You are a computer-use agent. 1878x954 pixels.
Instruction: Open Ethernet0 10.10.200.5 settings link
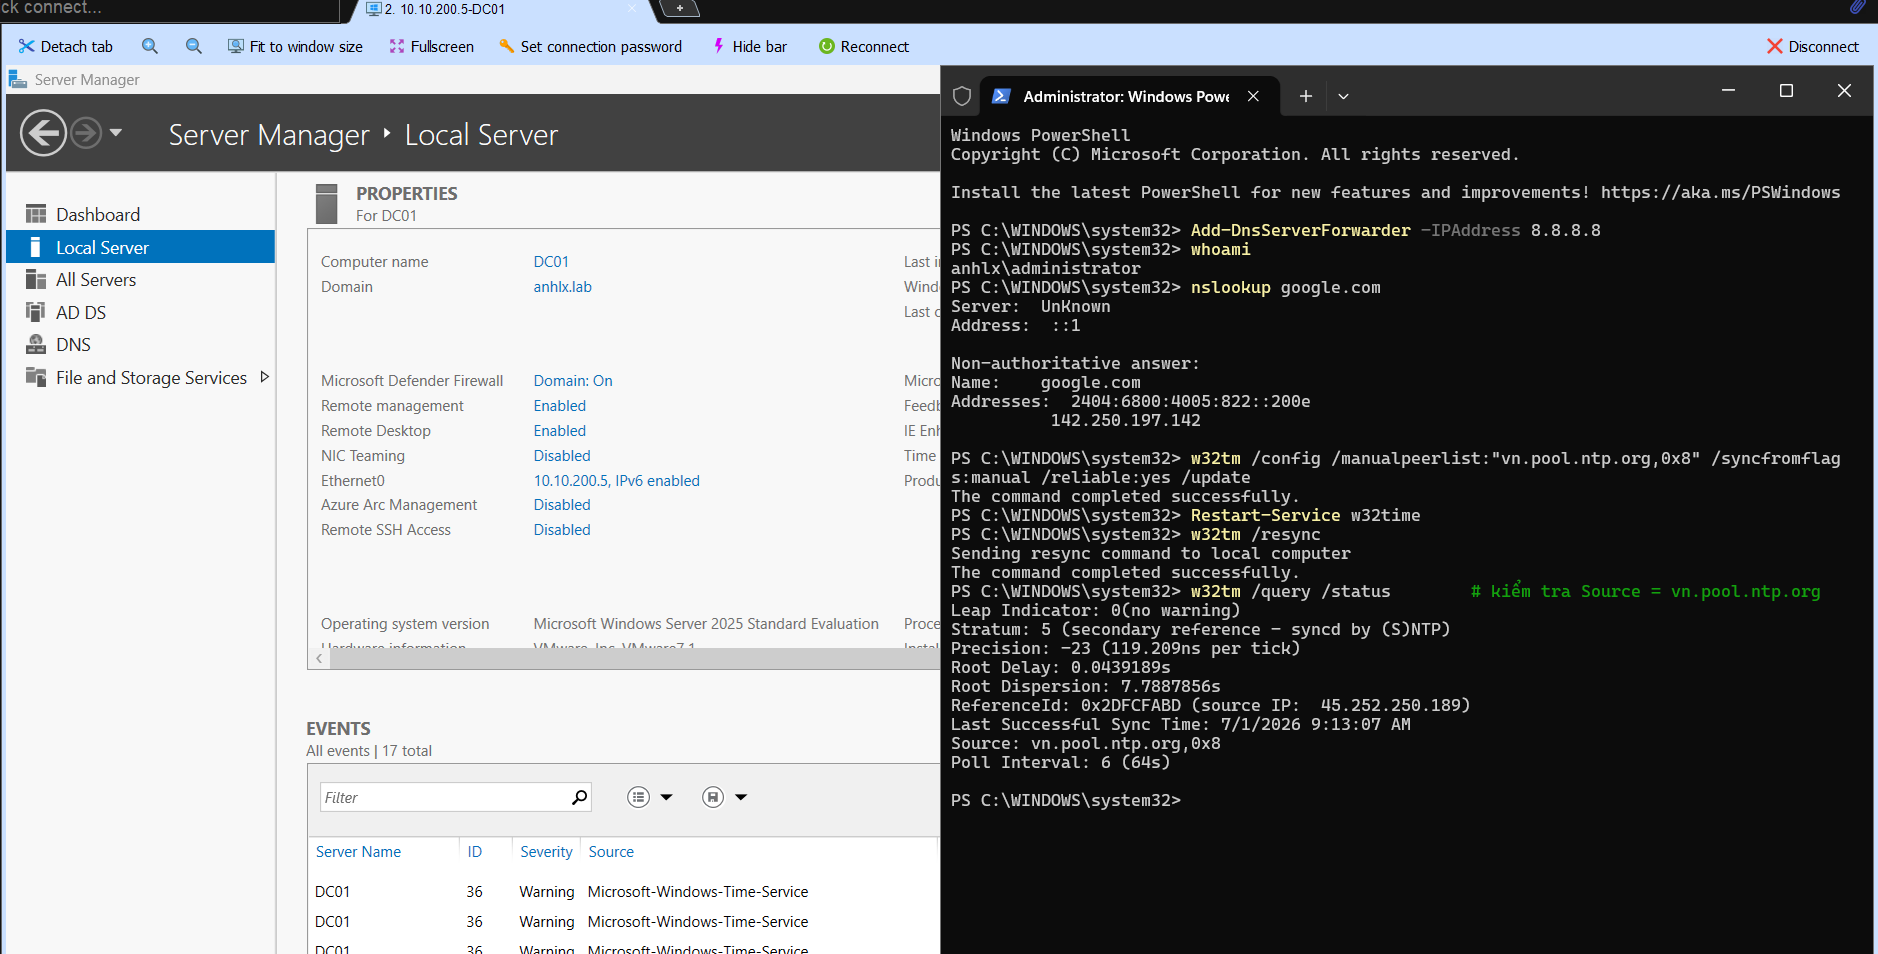tap(616, 481)
